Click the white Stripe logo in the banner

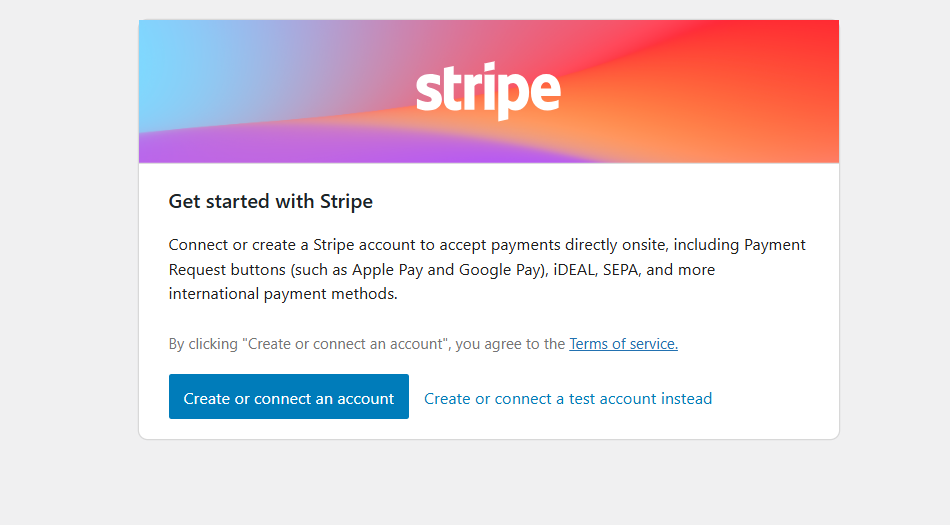coord(488,91)
